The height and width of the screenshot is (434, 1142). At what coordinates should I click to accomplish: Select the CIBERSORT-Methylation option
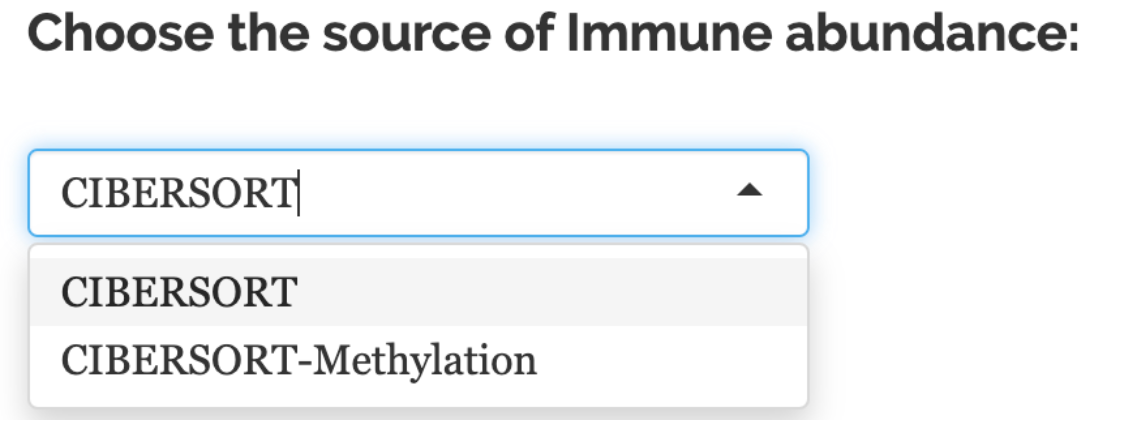click(298, 360)
